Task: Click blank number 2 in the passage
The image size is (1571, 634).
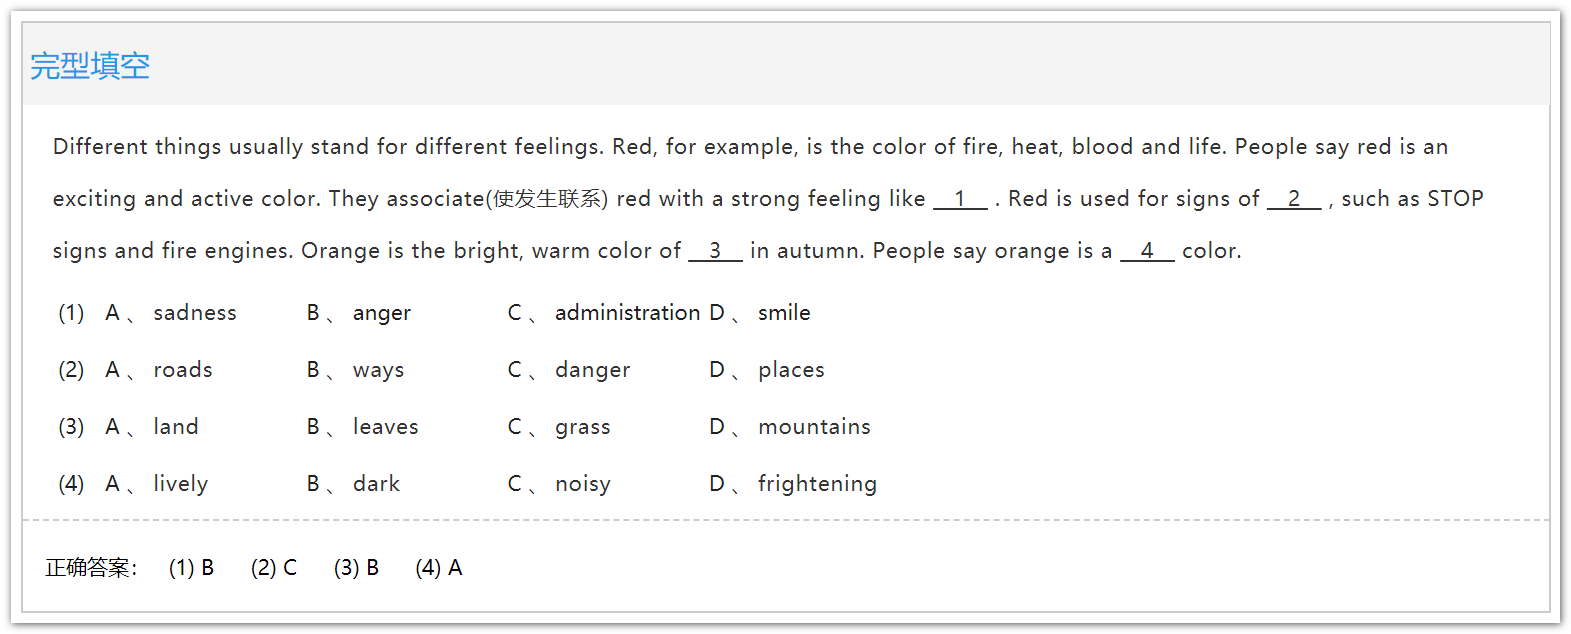Action: click(x=1294, y=199)
